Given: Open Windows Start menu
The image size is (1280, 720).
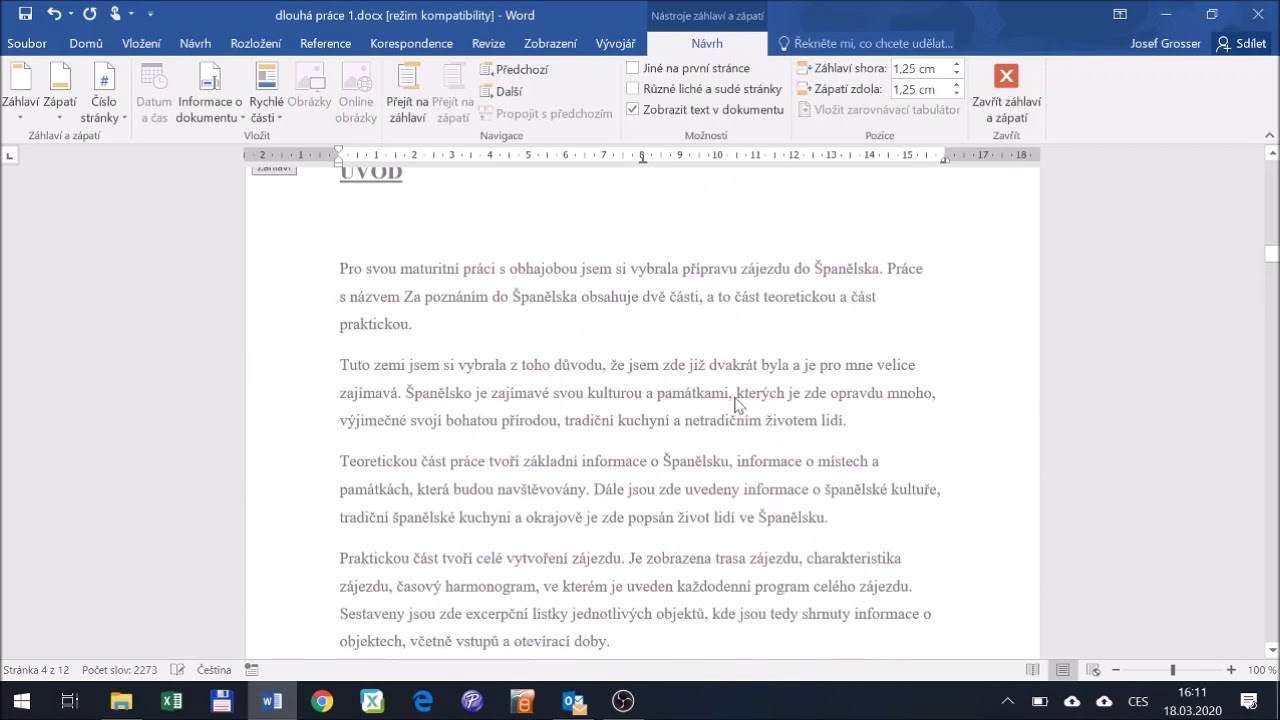Looking at the screenshot, I should (x=21, y=701).
